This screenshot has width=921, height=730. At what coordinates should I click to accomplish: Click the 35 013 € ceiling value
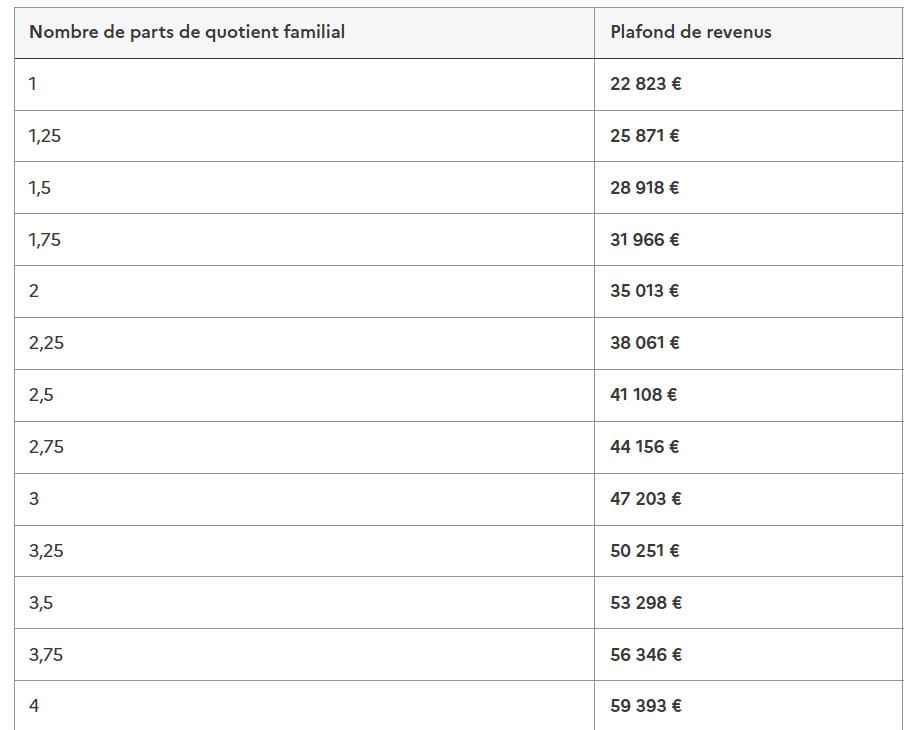coord(645,291)
